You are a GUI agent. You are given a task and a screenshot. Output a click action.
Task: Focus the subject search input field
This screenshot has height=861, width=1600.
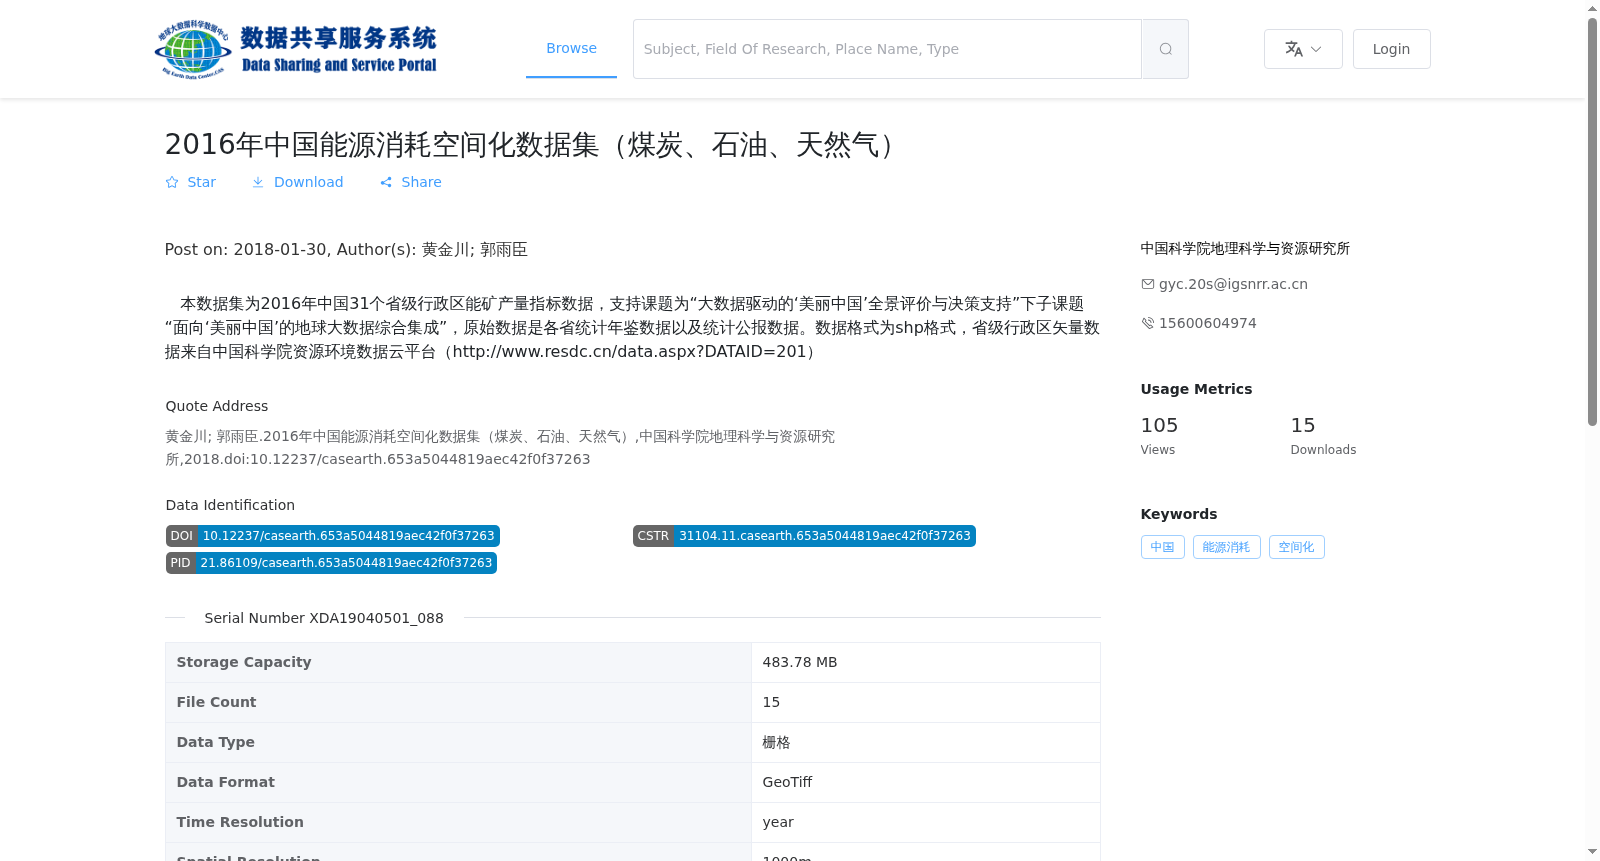[887, 49]
